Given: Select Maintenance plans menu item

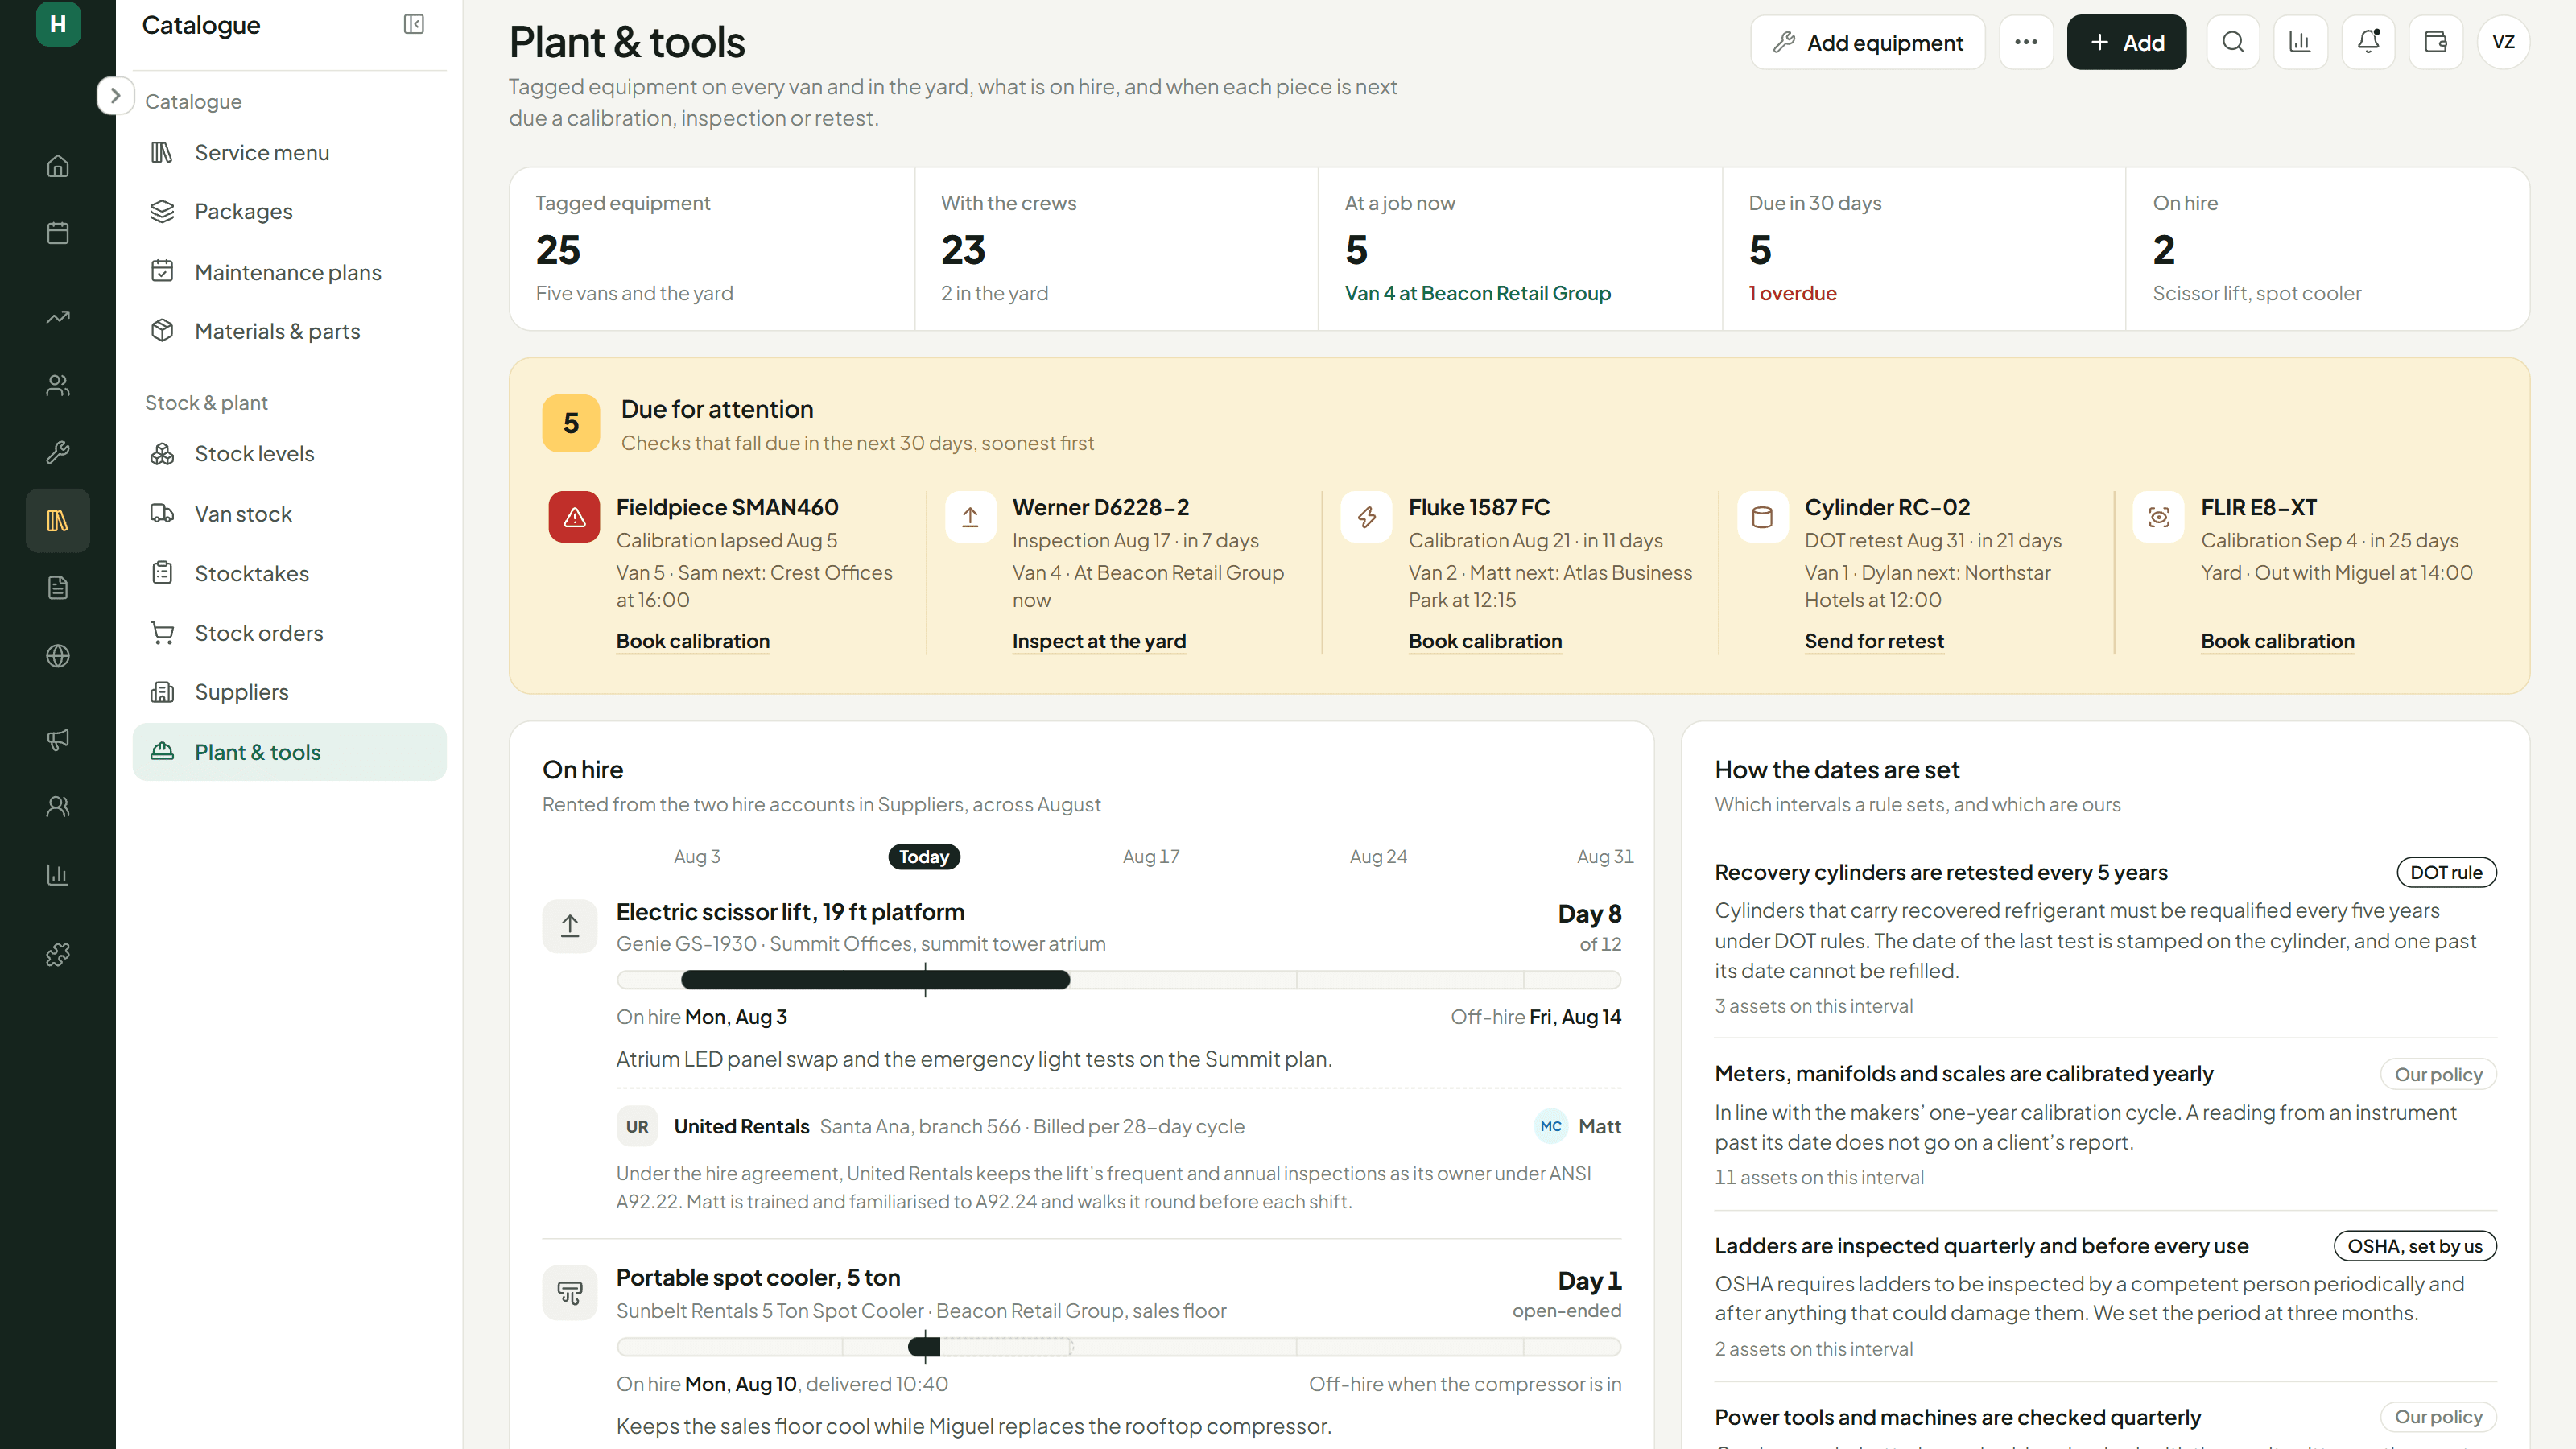Looking at the screenshot, I should point(289,272).
